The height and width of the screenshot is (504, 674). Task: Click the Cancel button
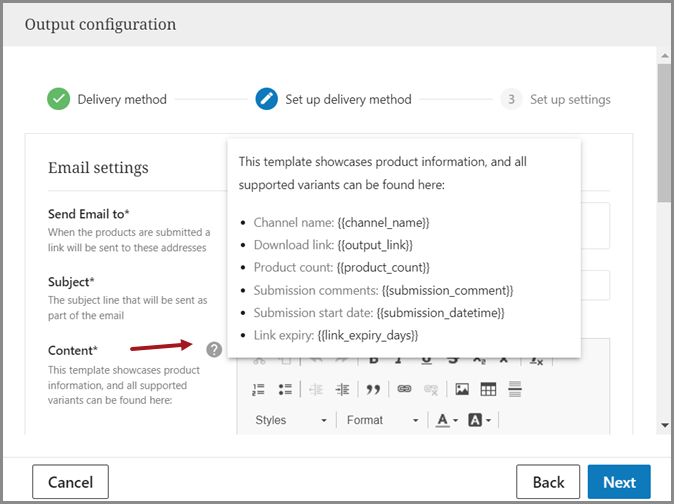(x=70, y=482)
